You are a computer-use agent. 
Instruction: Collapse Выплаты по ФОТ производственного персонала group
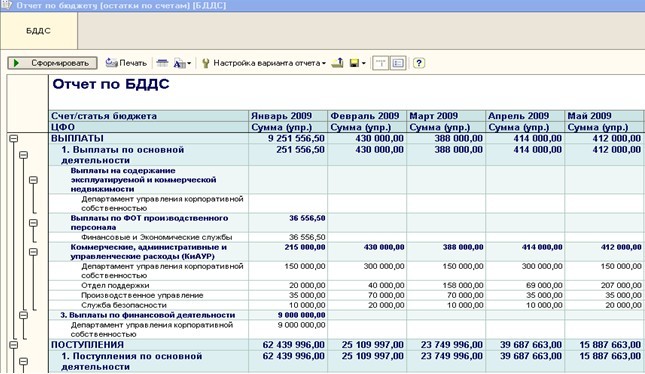[33, 223]
